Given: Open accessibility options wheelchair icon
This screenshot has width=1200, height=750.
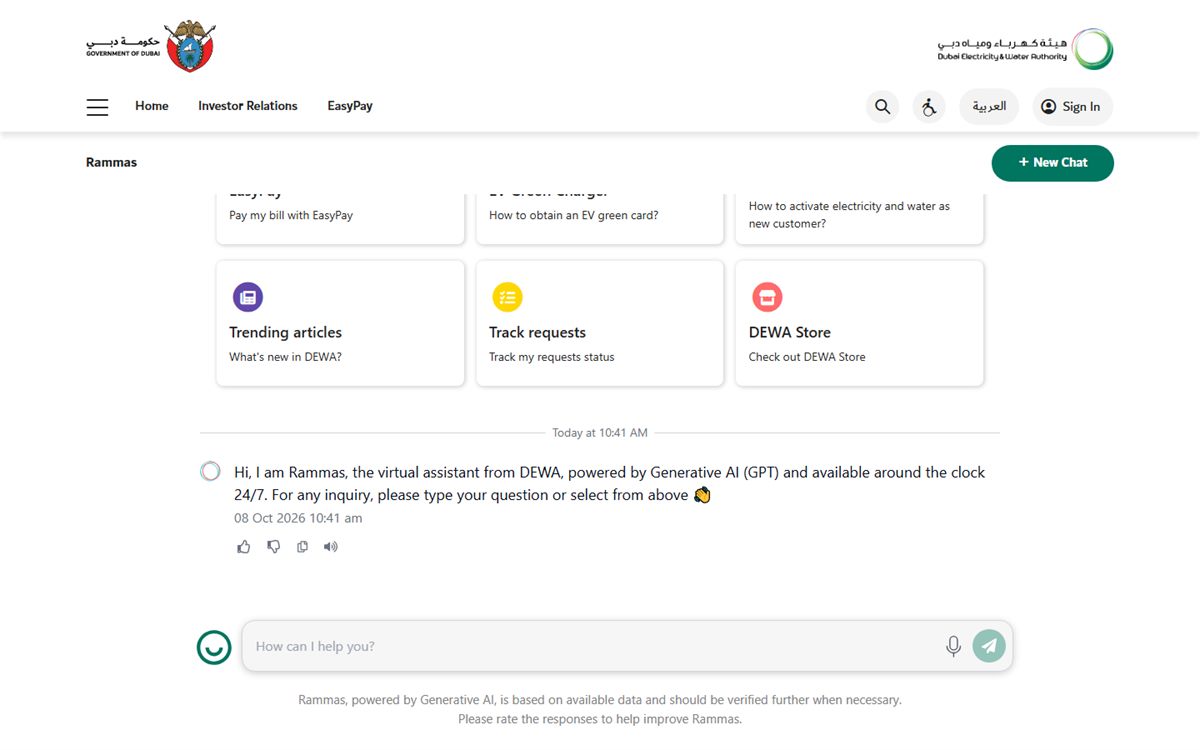Looking at the screenshot, I should (x=929, y=107).
